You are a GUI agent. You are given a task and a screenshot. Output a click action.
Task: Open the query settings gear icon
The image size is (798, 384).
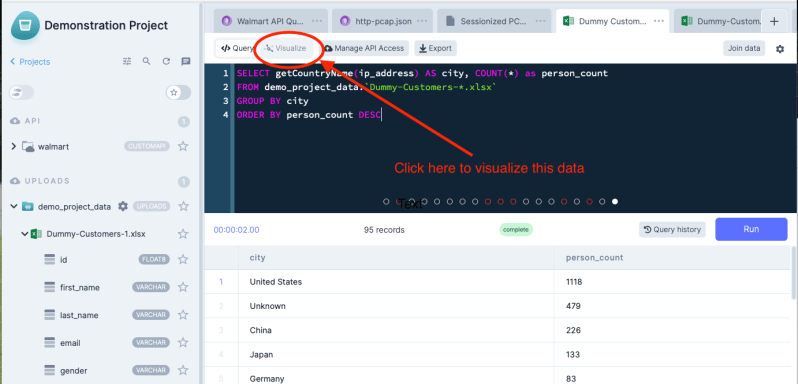(780, 49)
